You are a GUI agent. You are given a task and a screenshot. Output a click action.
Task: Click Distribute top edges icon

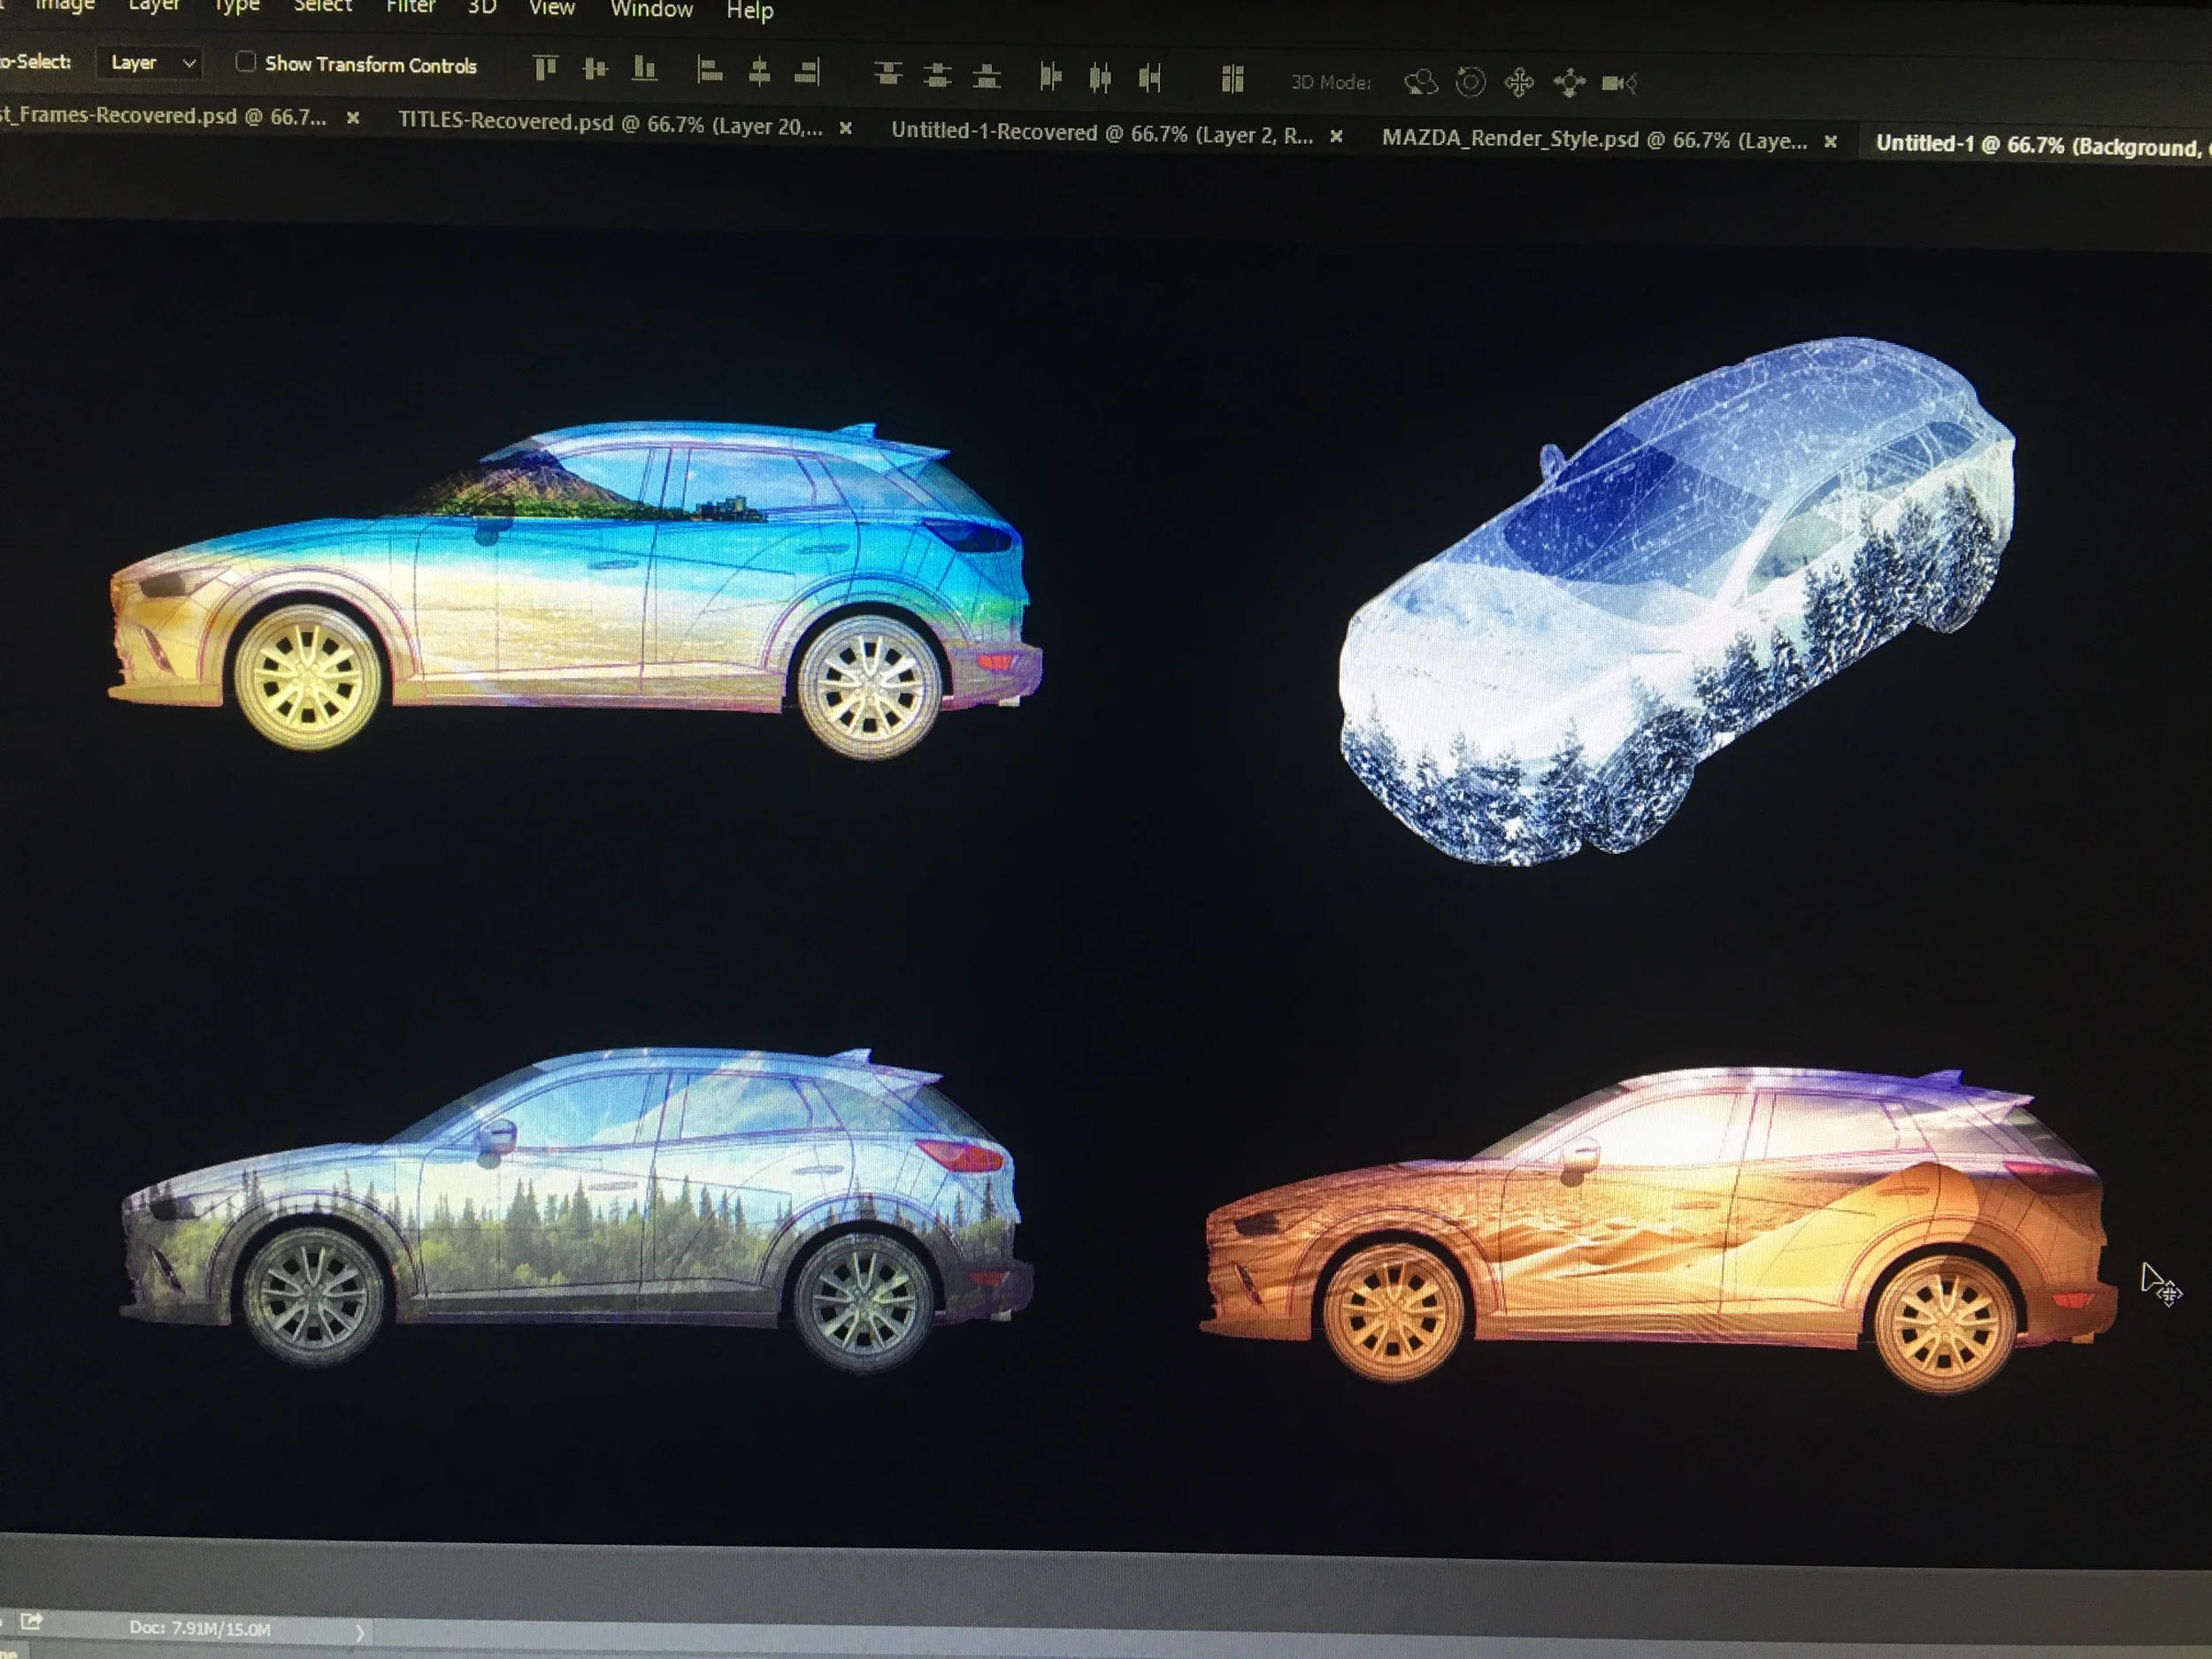point(888,74)
